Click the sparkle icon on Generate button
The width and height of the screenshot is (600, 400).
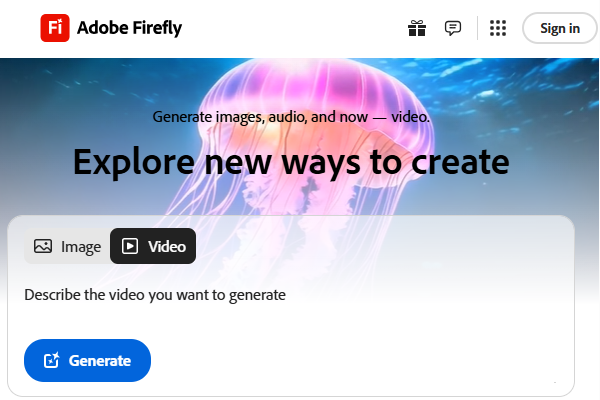pos(51,360)
